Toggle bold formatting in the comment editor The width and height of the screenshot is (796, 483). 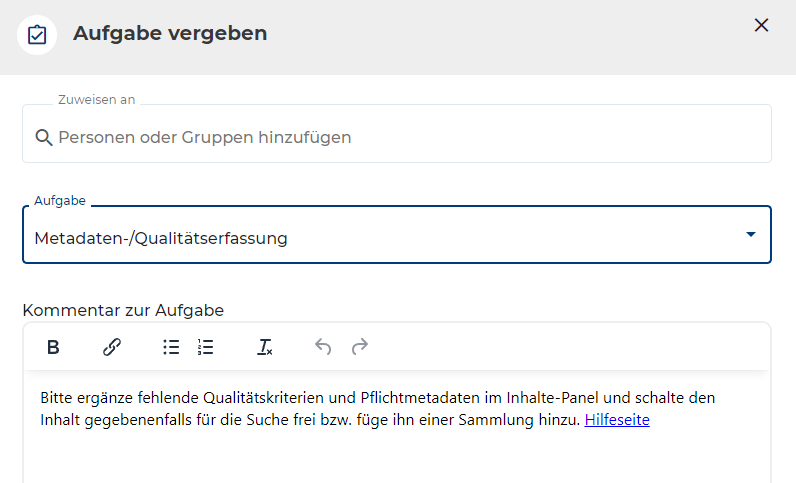click(x=53, y=347)
